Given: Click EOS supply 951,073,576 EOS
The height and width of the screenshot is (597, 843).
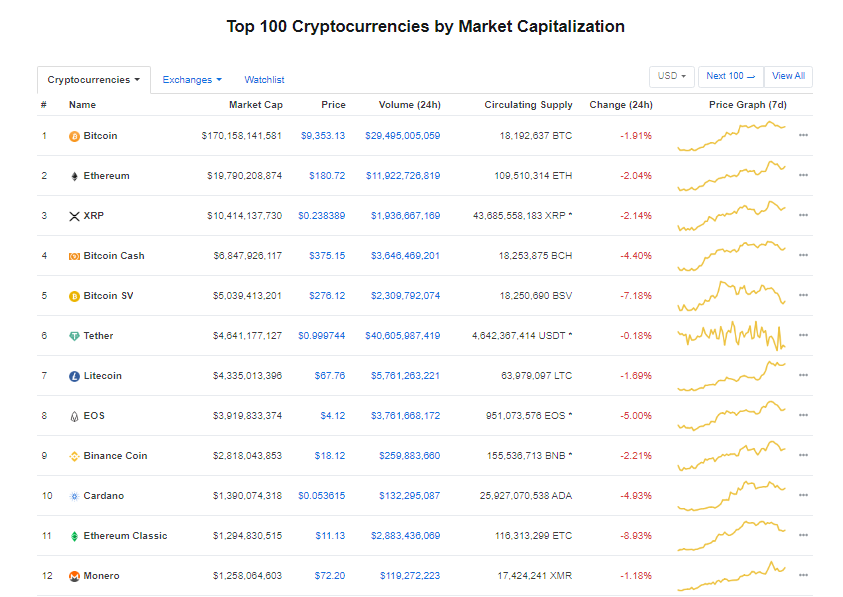Looking at the screenshot, I should [x=528, y=416].
